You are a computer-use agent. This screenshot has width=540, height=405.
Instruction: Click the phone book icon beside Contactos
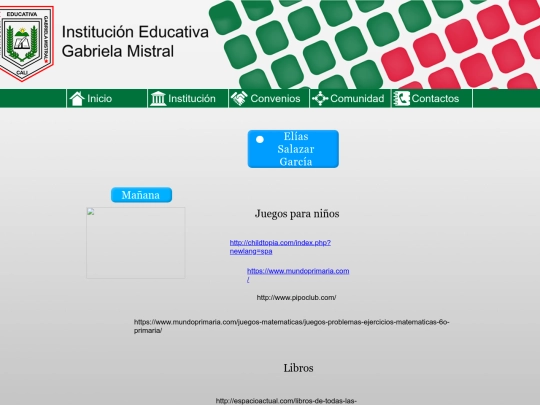[x=401, y=98]
